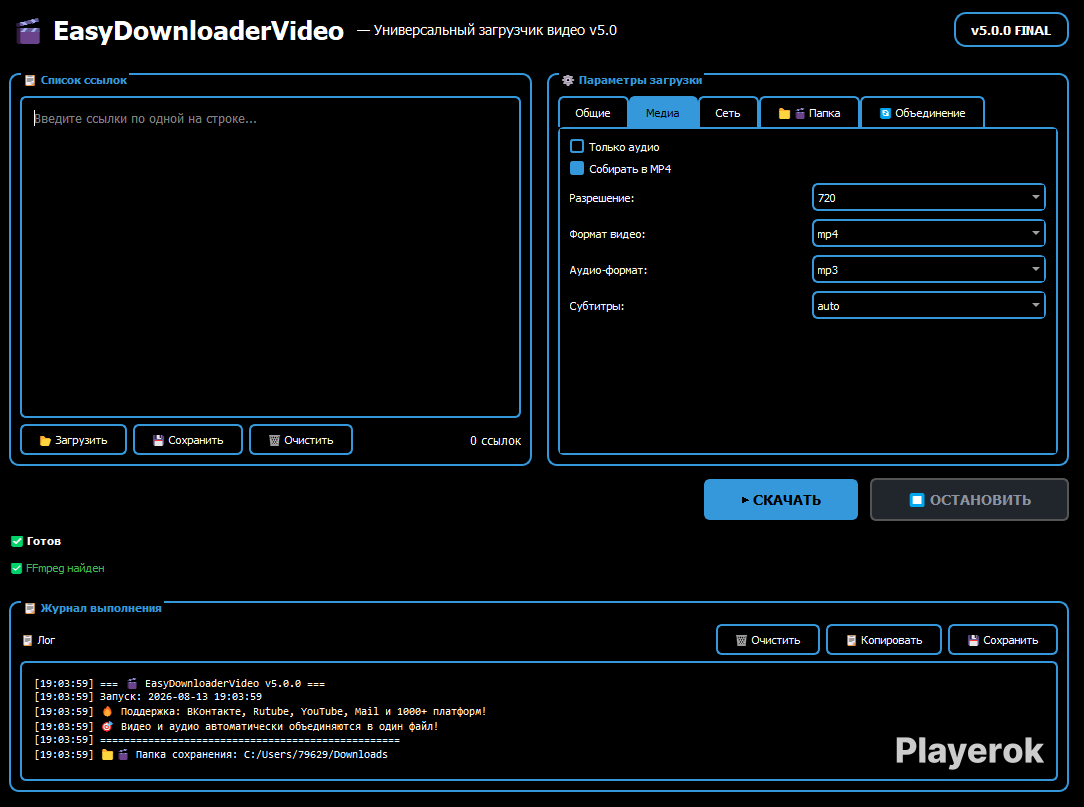Image resolution: width=1084 pixels, height=807 pixels.
Task: Switch to the Общие tab
Action: [x=593, y=113]
